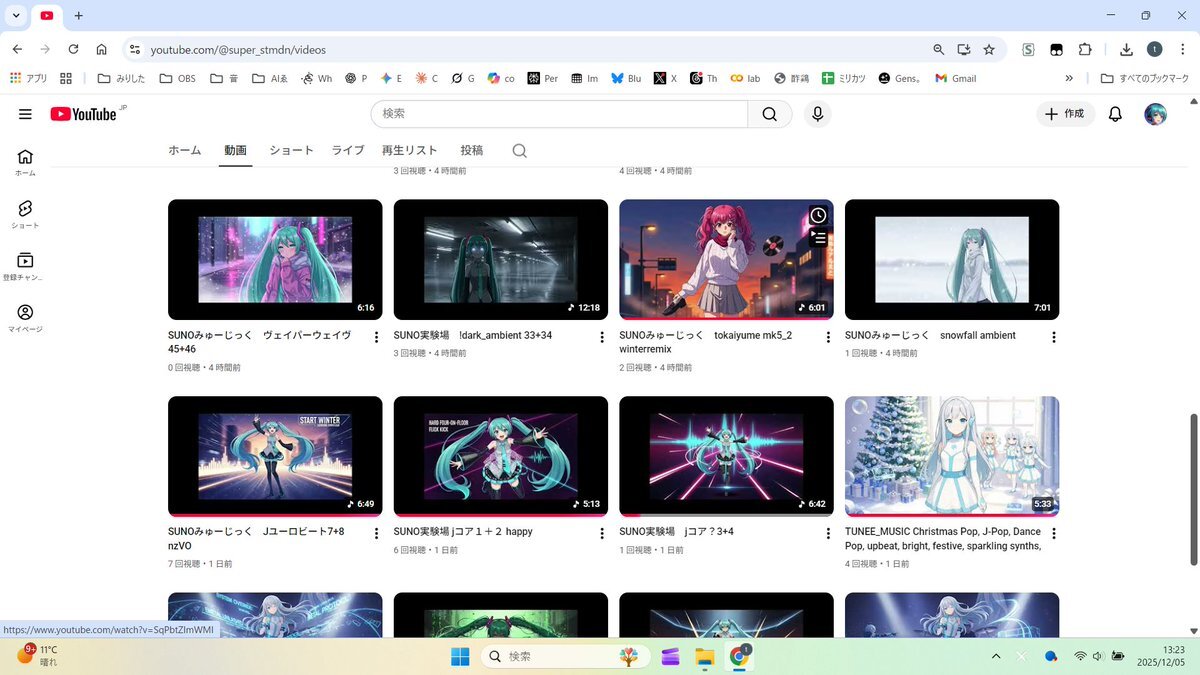Bookmark this page with the star icon
This screenshot has width=1200, height=675.
pyautogui.click(x=988, y=49)
